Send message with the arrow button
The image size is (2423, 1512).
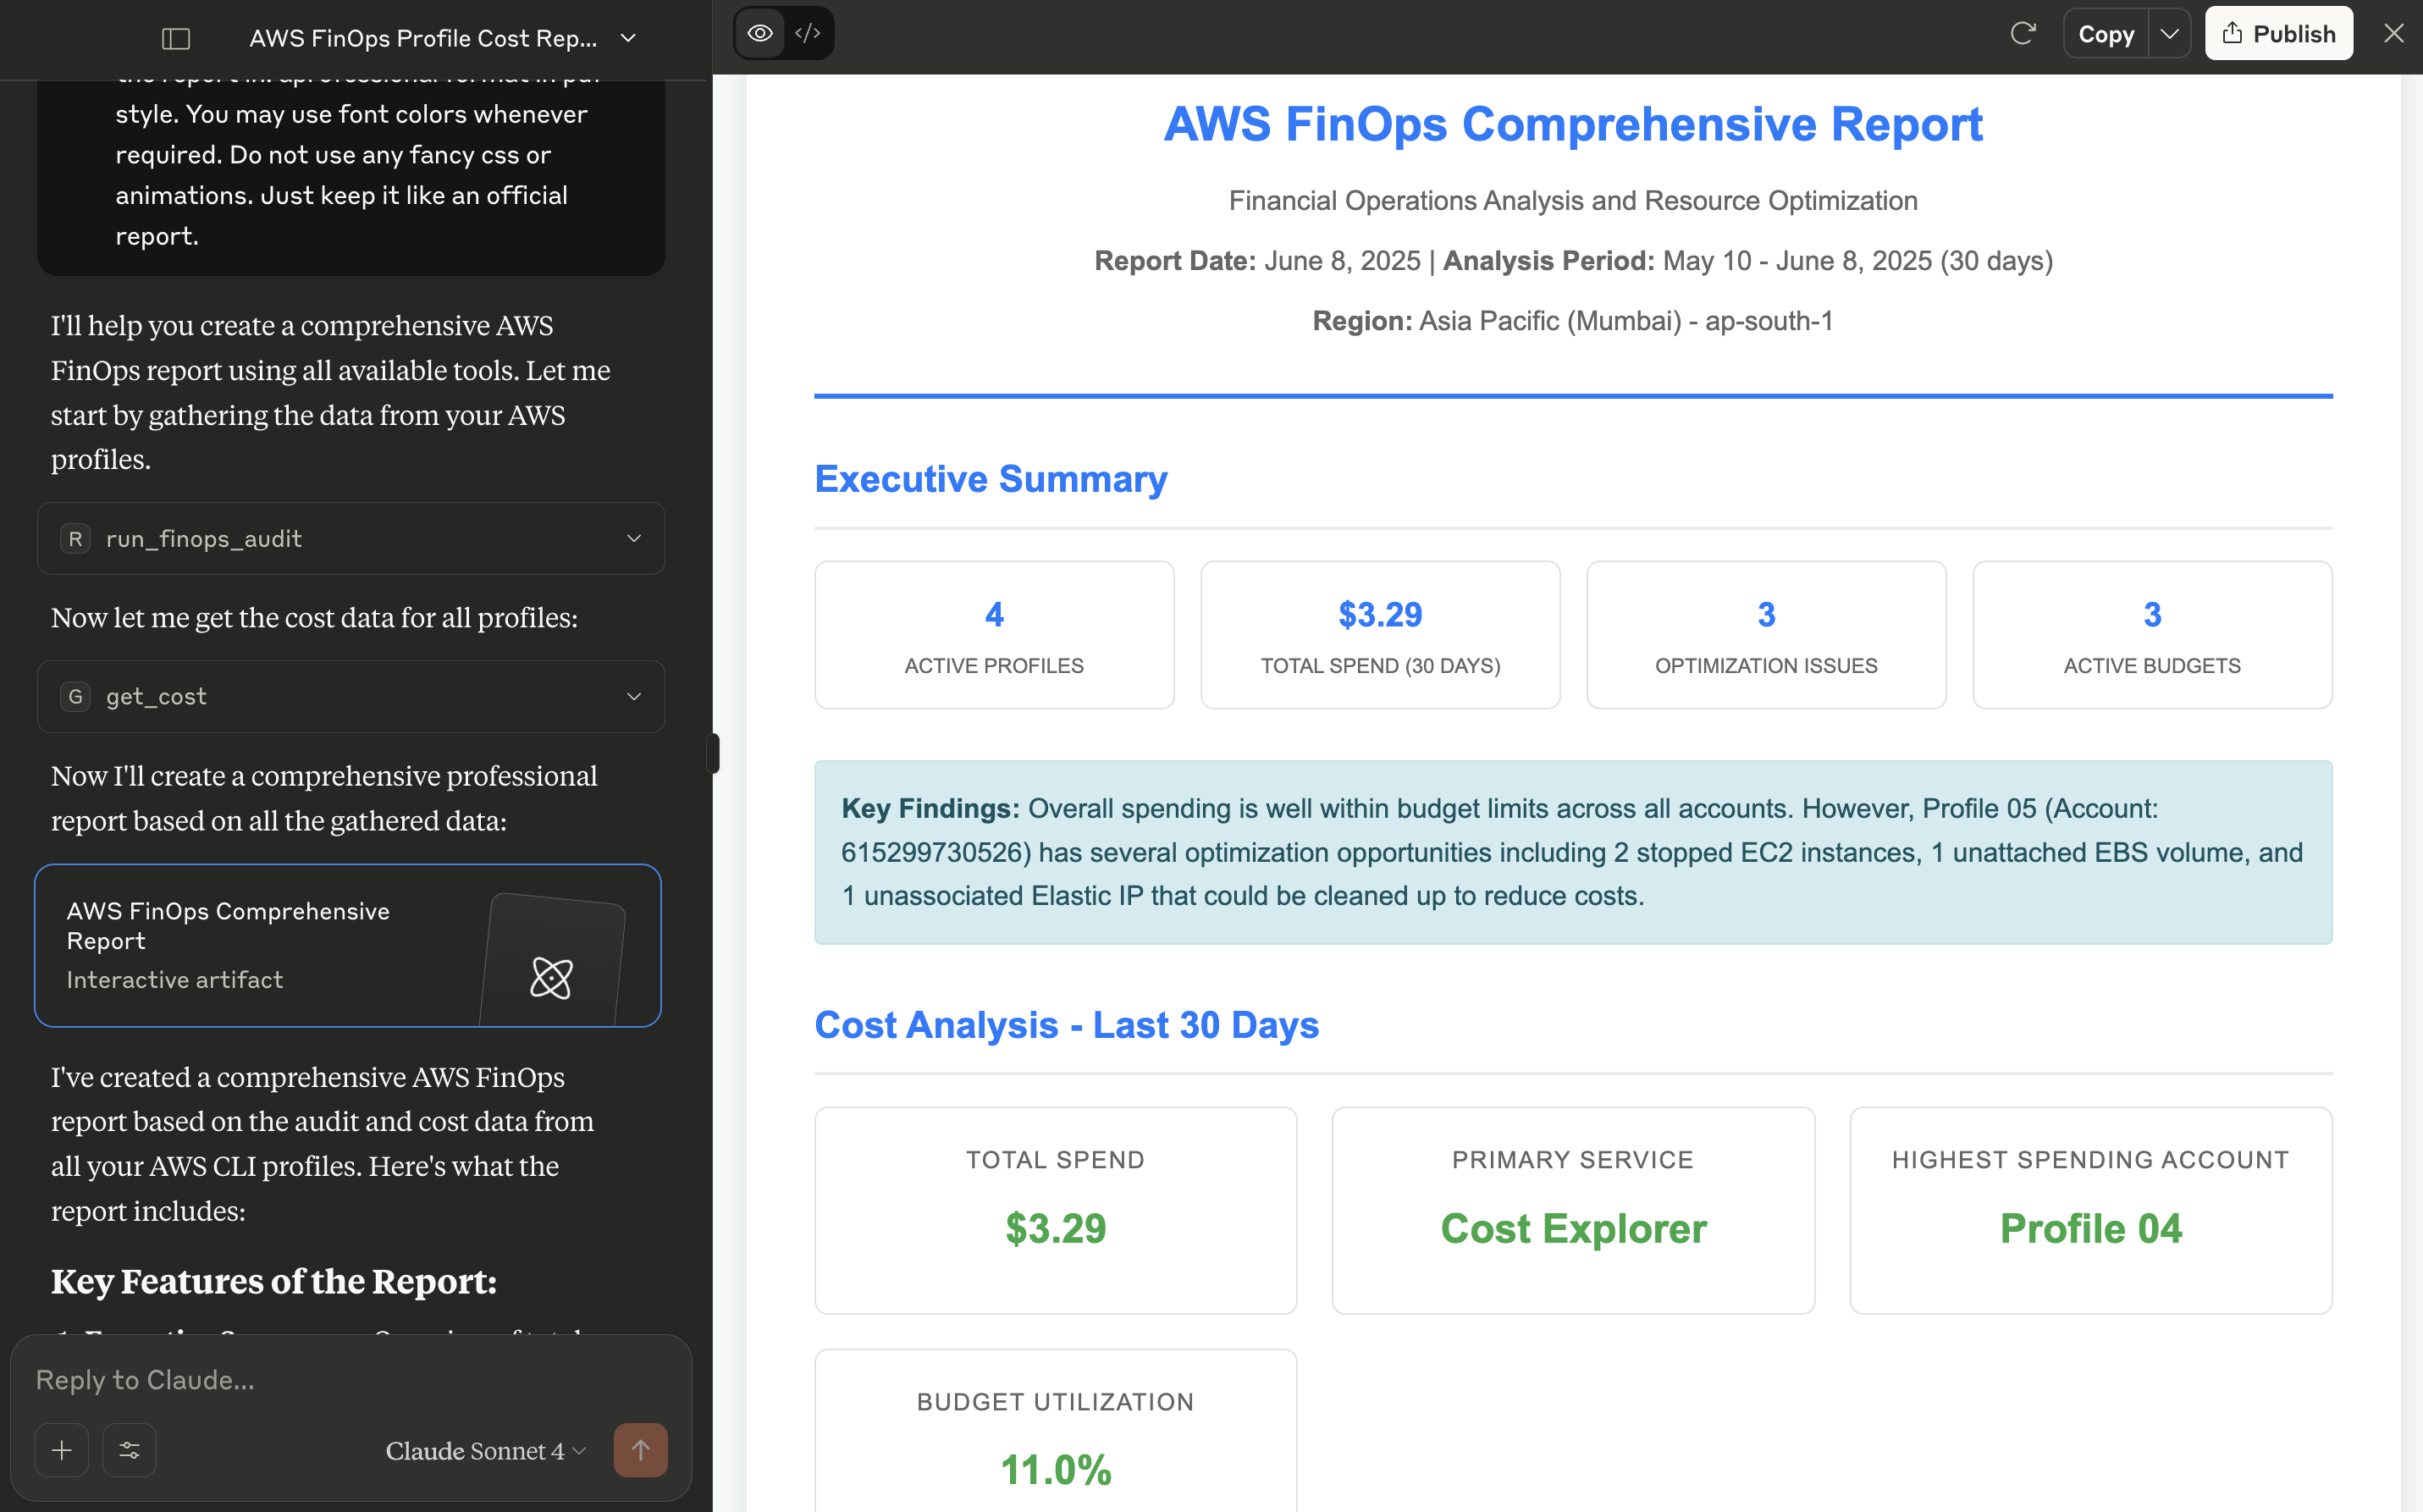click(640, 1450)
